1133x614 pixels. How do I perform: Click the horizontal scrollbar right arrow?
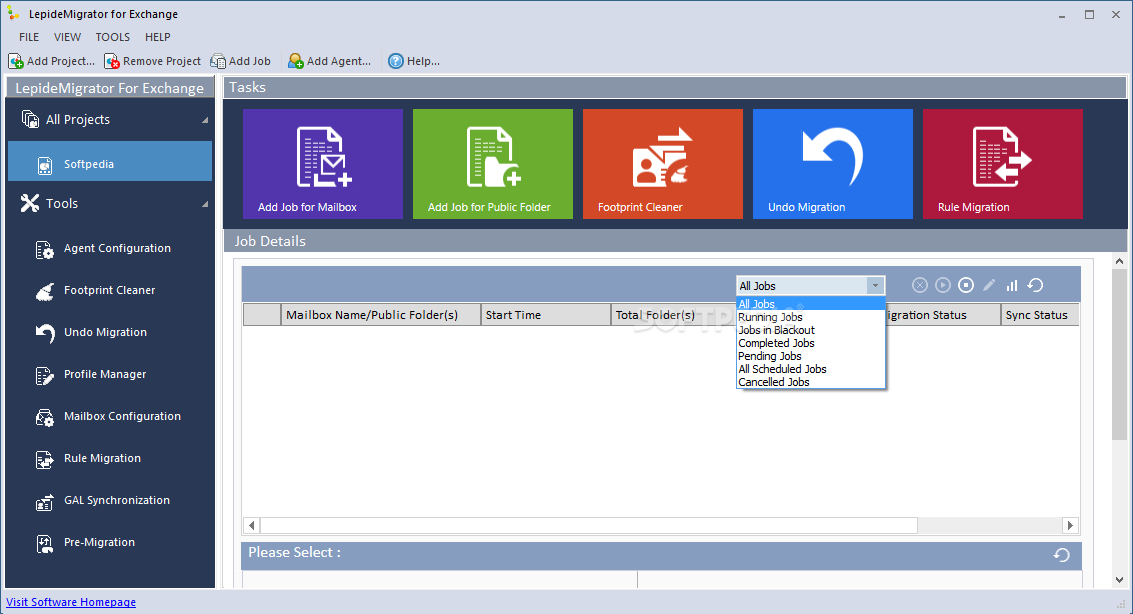click(1070, 525)
